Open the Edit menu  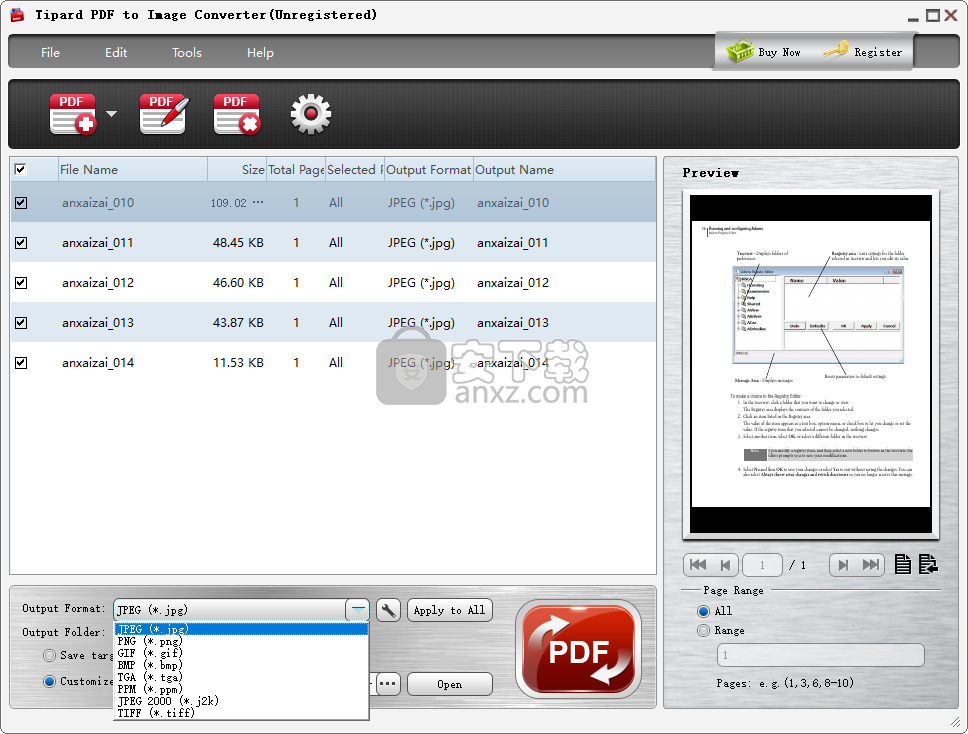(x=116, y=52)
